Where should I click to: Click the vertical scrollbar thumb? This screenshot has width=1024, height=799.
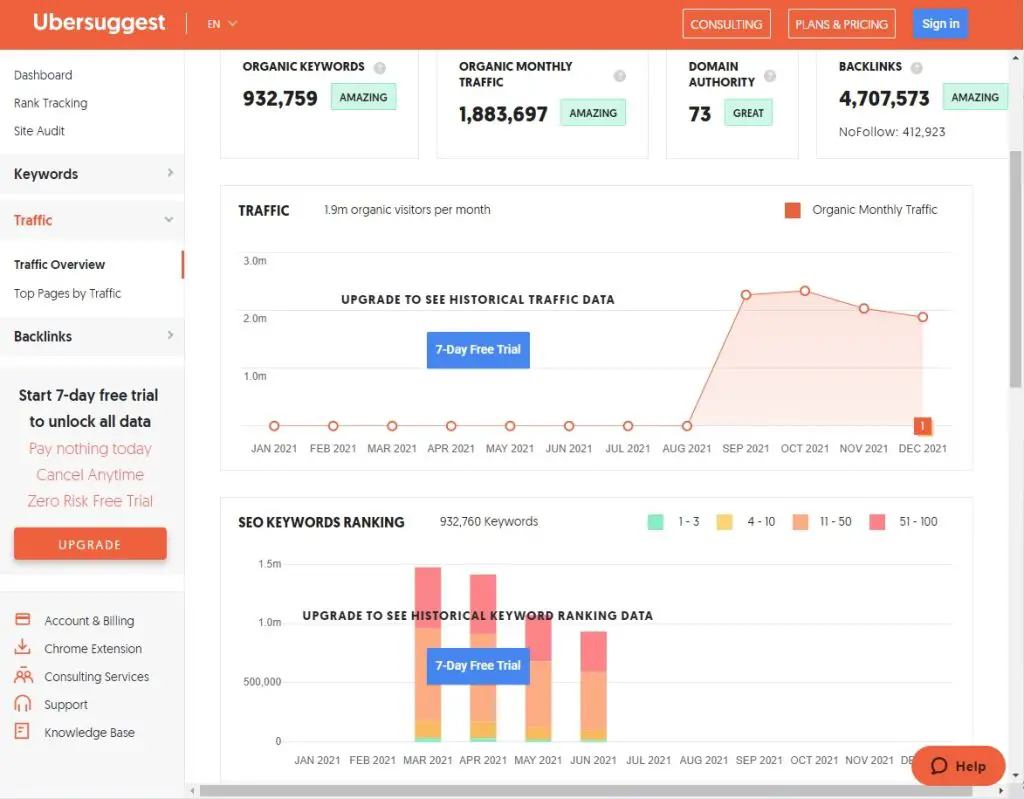1016,268
